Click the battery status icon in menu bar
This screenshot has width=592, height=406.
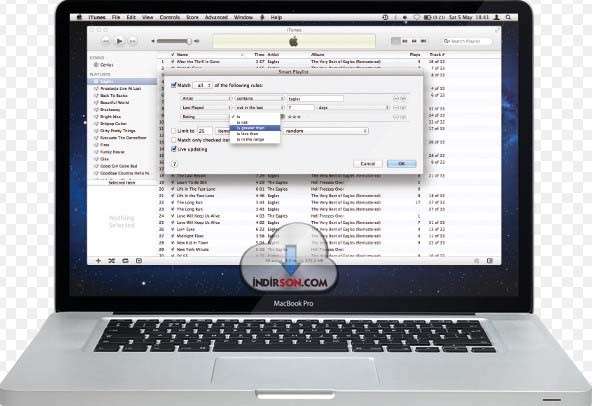click(428, 17)
